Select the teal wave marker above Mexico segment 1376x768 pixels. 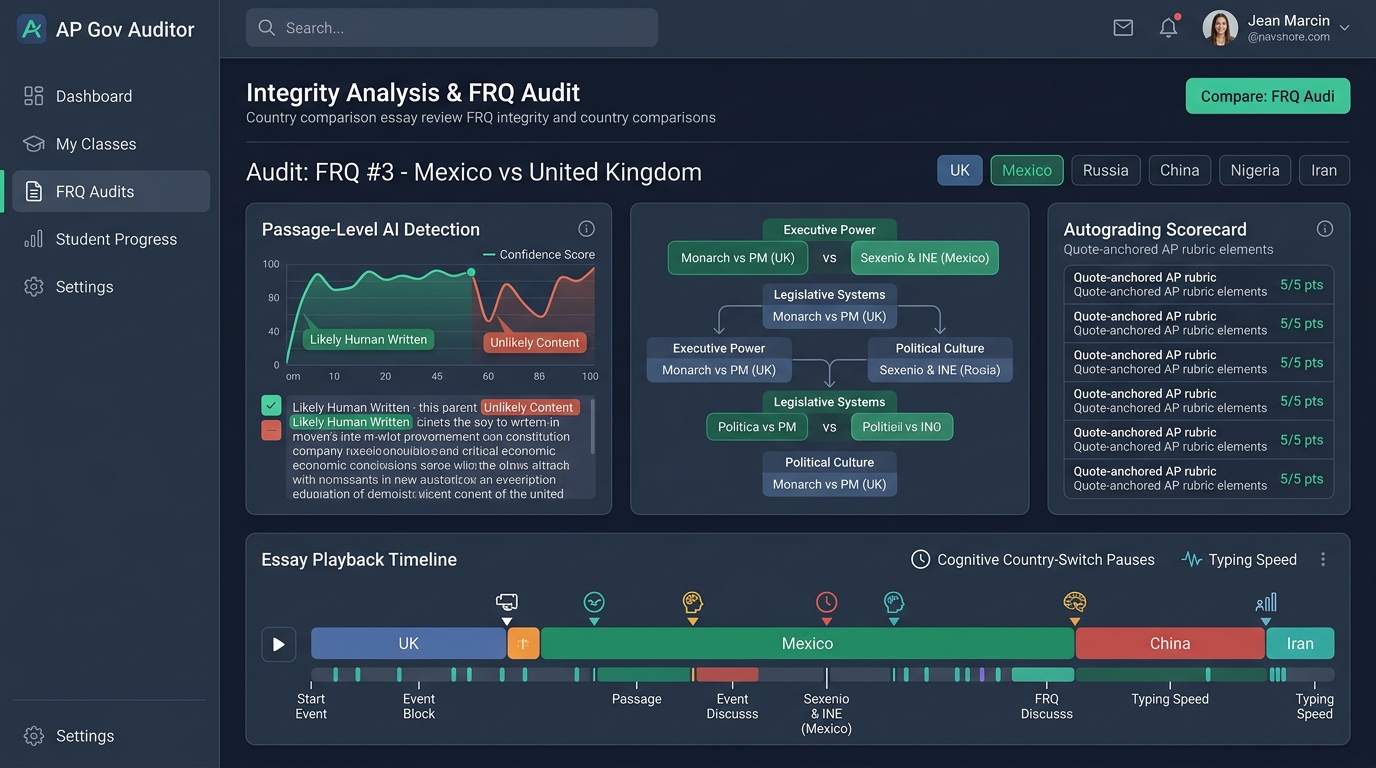594,602
